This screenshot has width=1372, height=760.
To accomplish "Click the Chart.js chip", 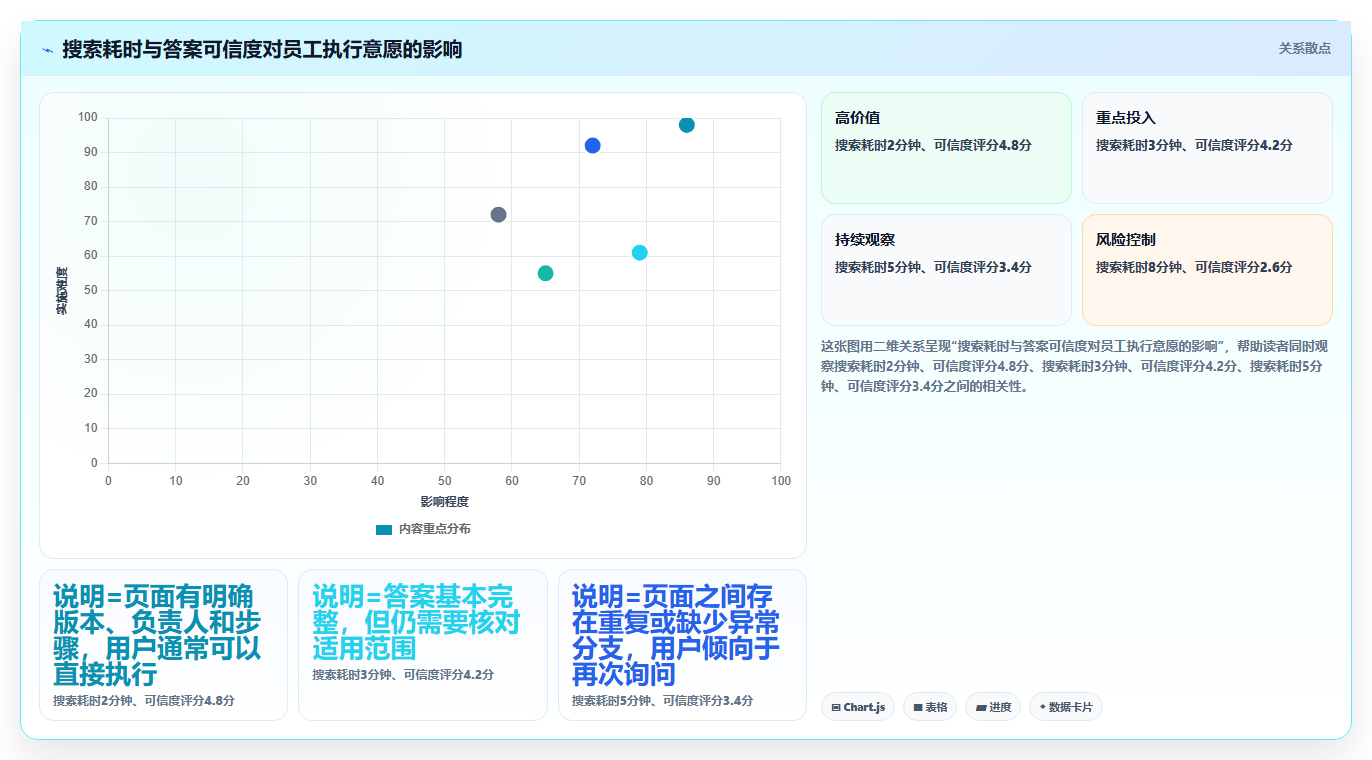I will click(x=858, y=707).
